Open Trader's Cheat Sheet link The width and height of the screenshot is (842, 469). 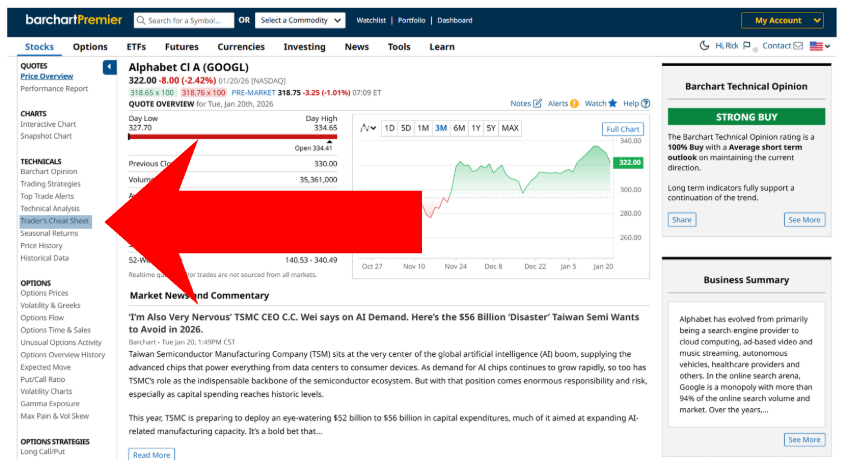pyautogui.click(x=55, y=221)
